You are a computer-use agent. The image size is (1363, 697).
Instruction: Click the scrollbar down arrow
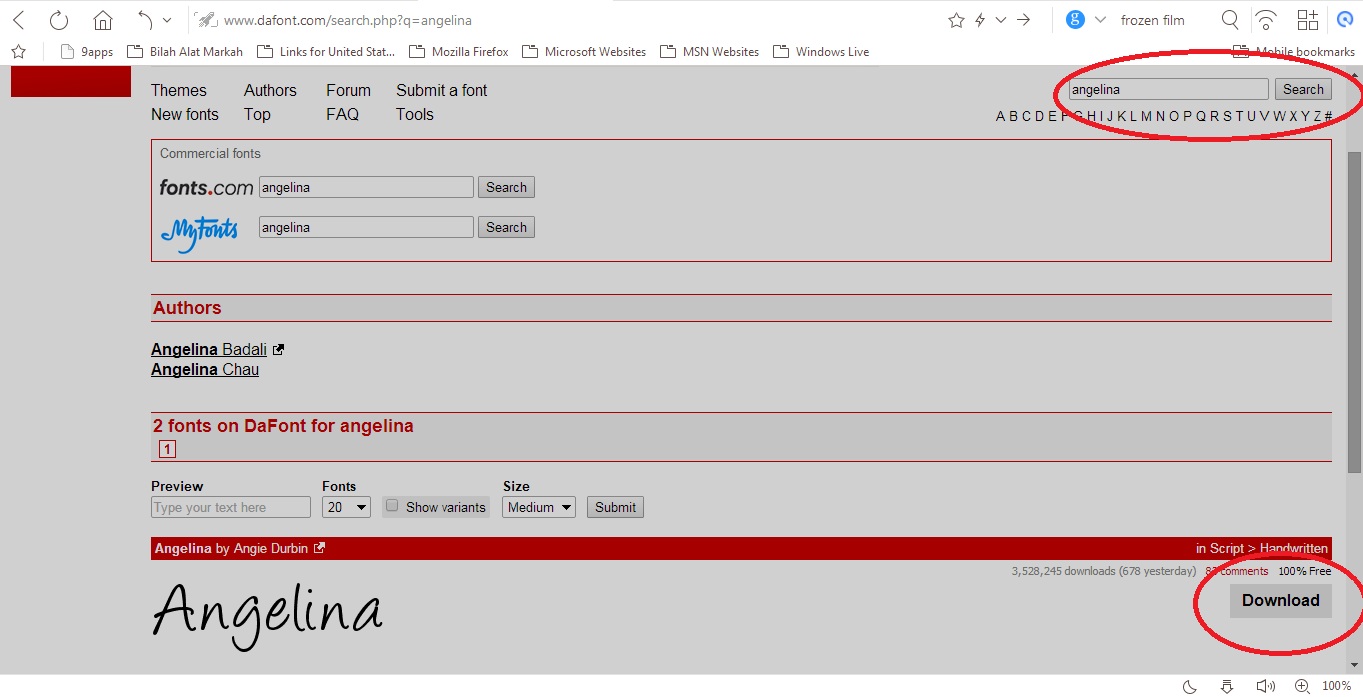[x=1355, y=667]
